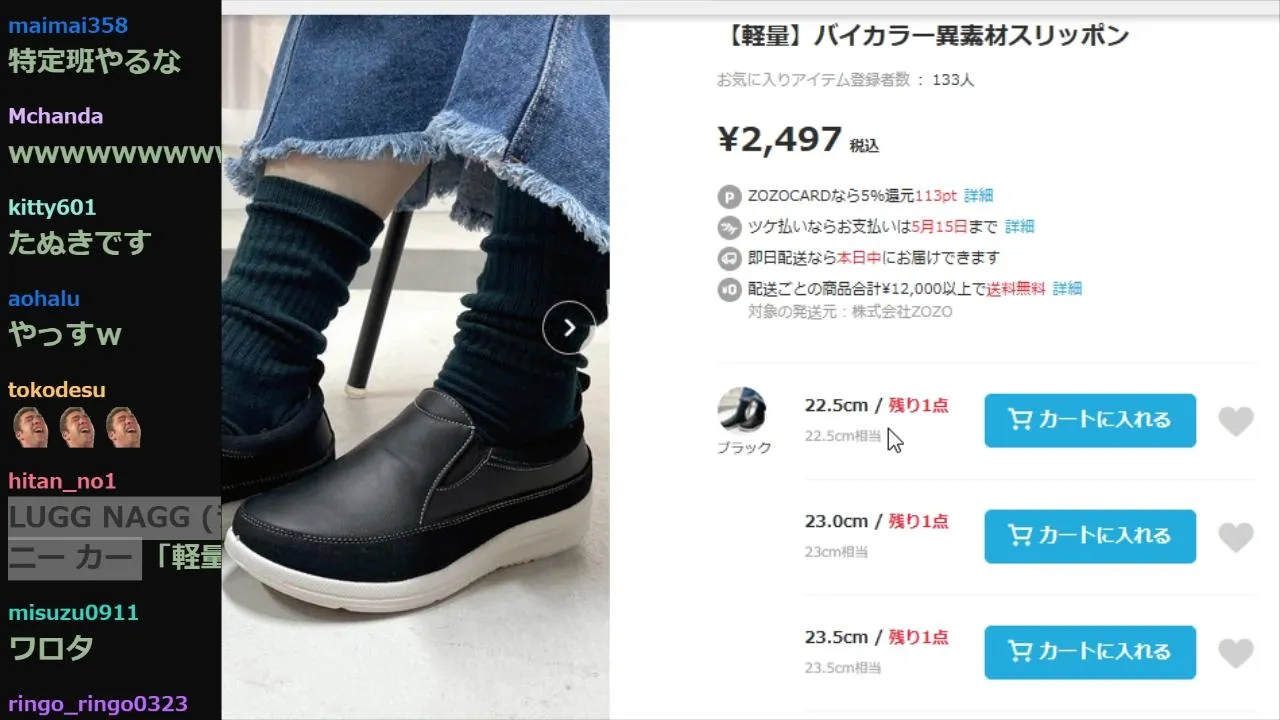Open 詳細 link for ツケ払い payment

(x=1019, y=226)
